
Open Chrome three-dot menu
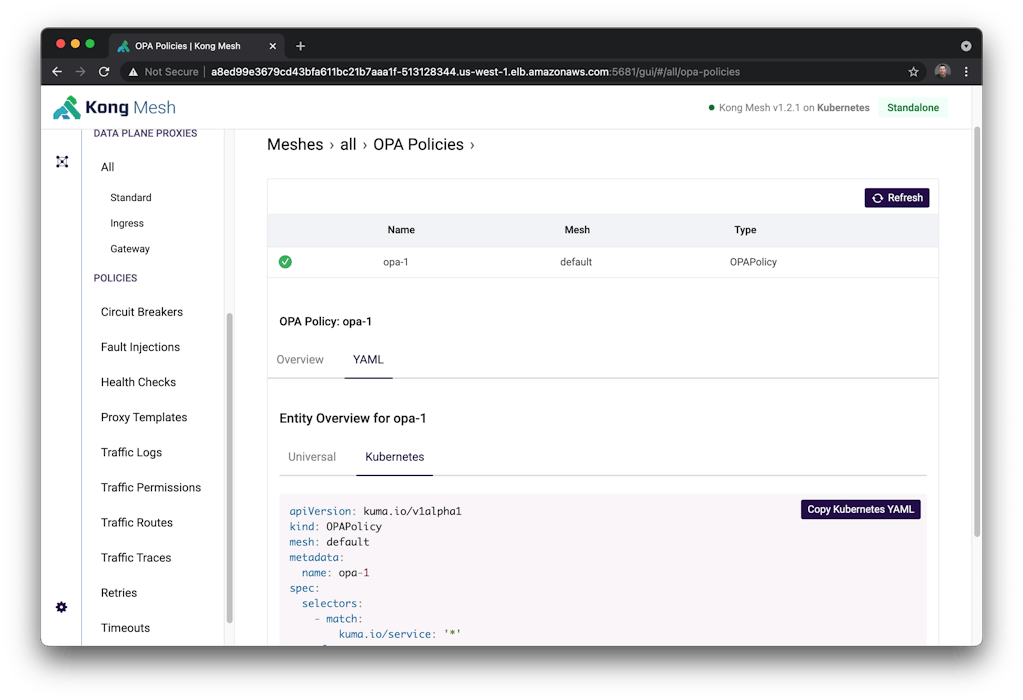pos(966,72)
